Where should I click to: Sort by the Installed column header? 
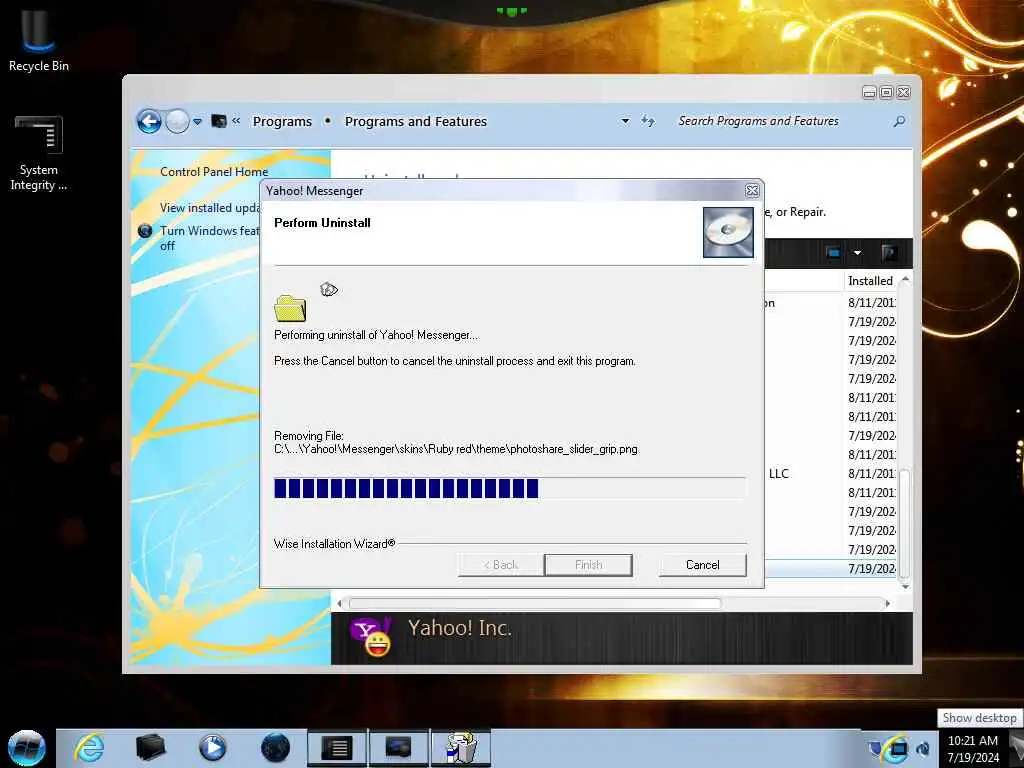pos(871,281)
